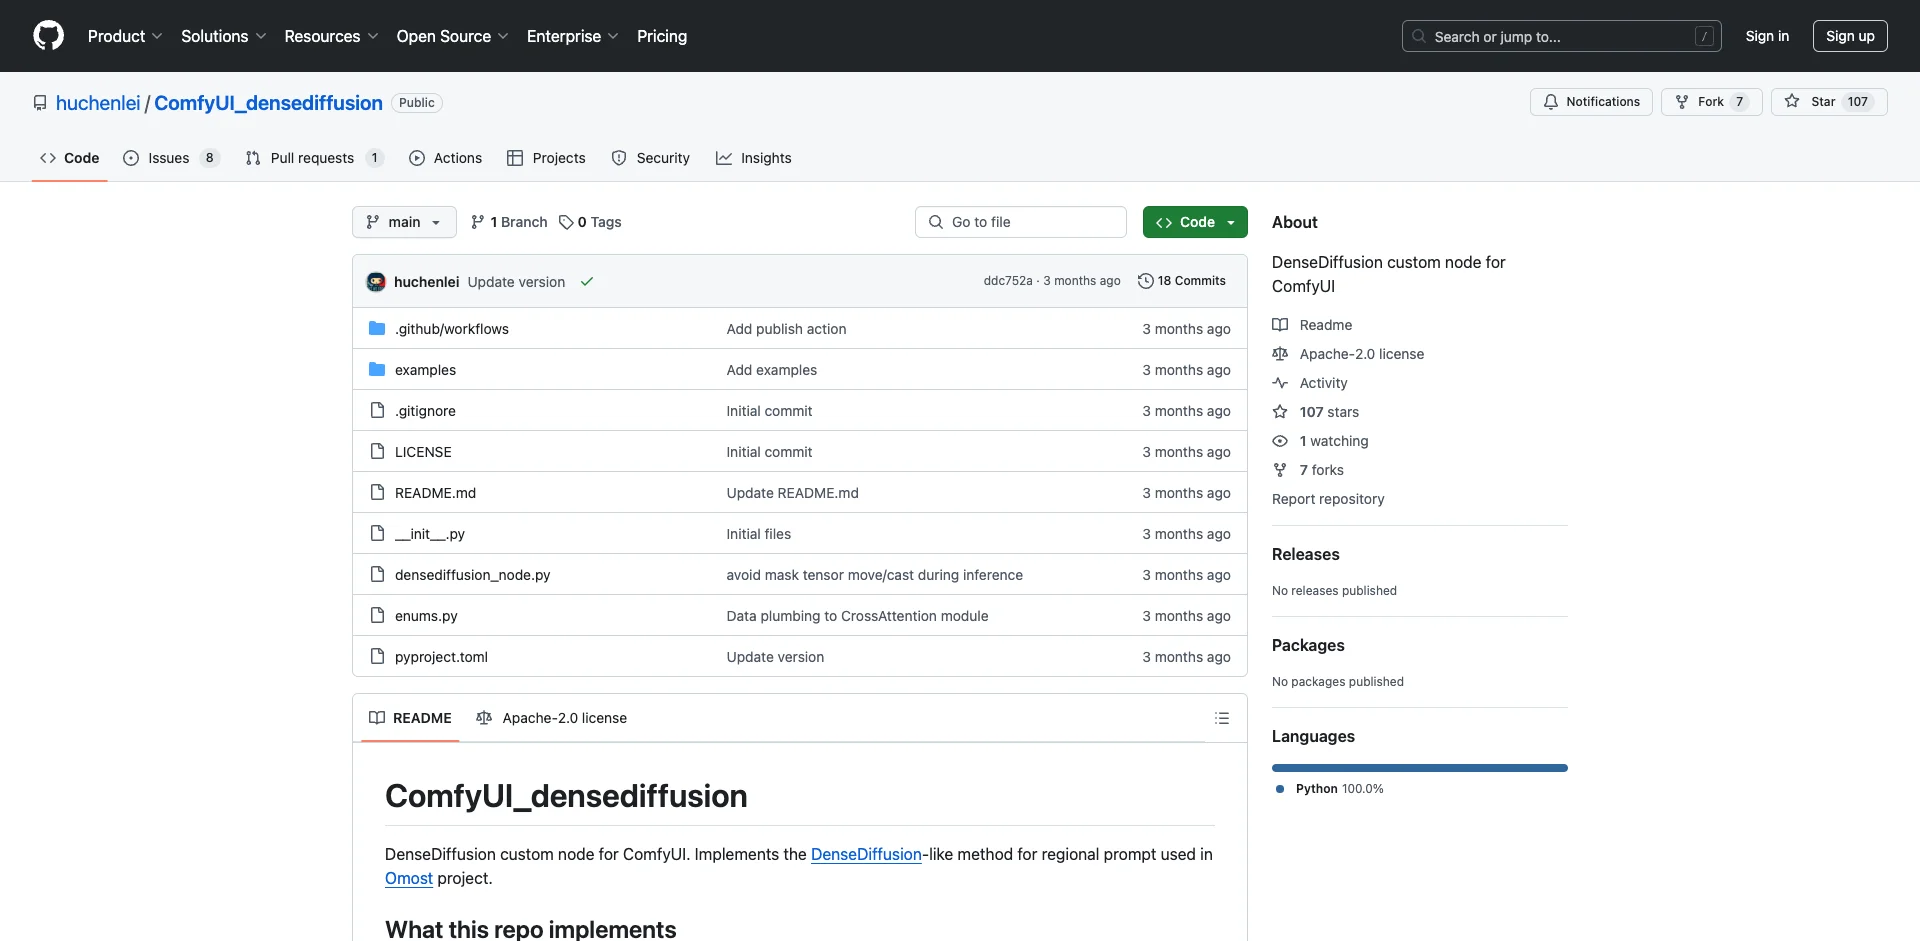This screenshot has height=941, width=1920.
Task: Go to the Pricing page
Action: pos(662,36)
